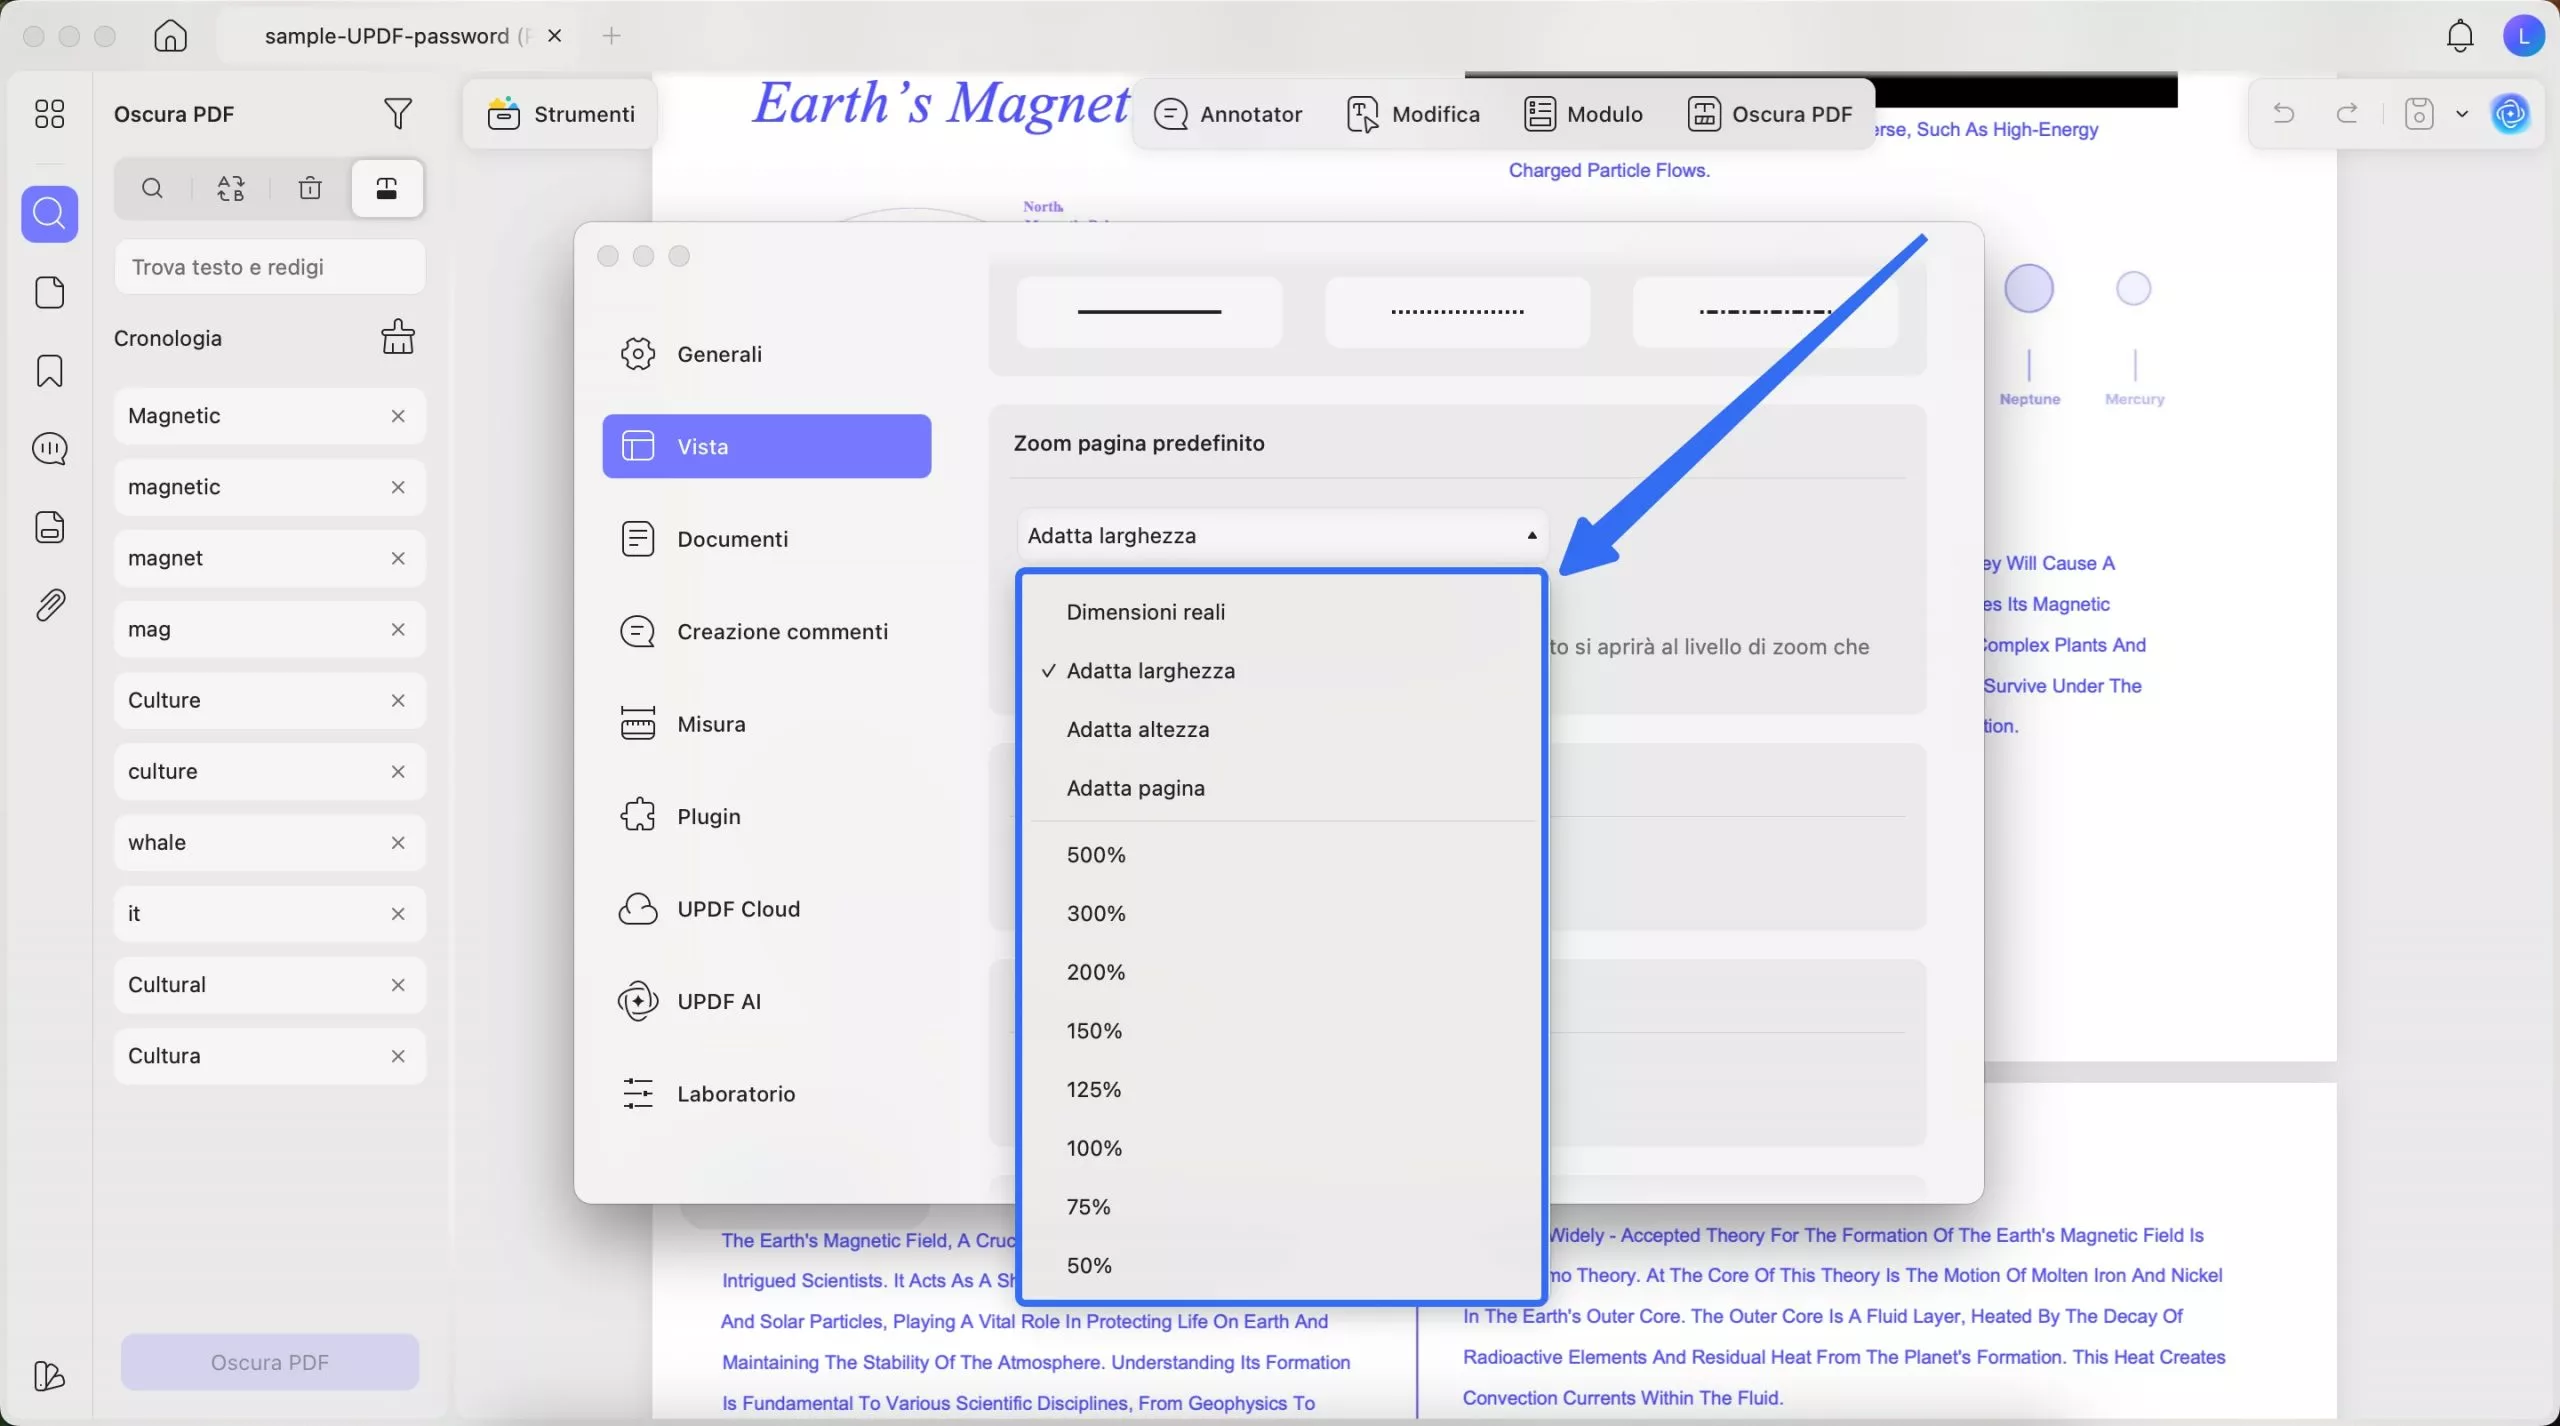Expand the chevron beside the save icon
This screenshot has width=2560, height=1426.
2461,114
